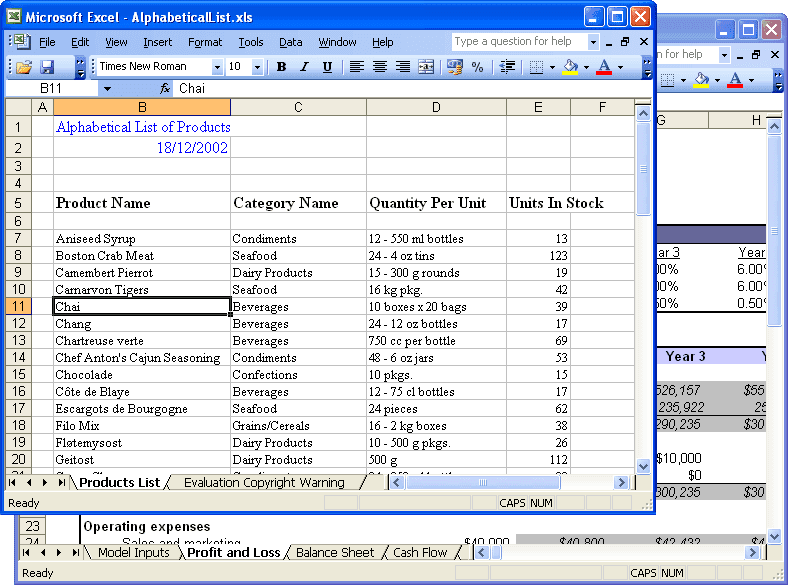
Task: Switch to Evaluation Copyright Warning sheet tab
Action: point(264,483)
